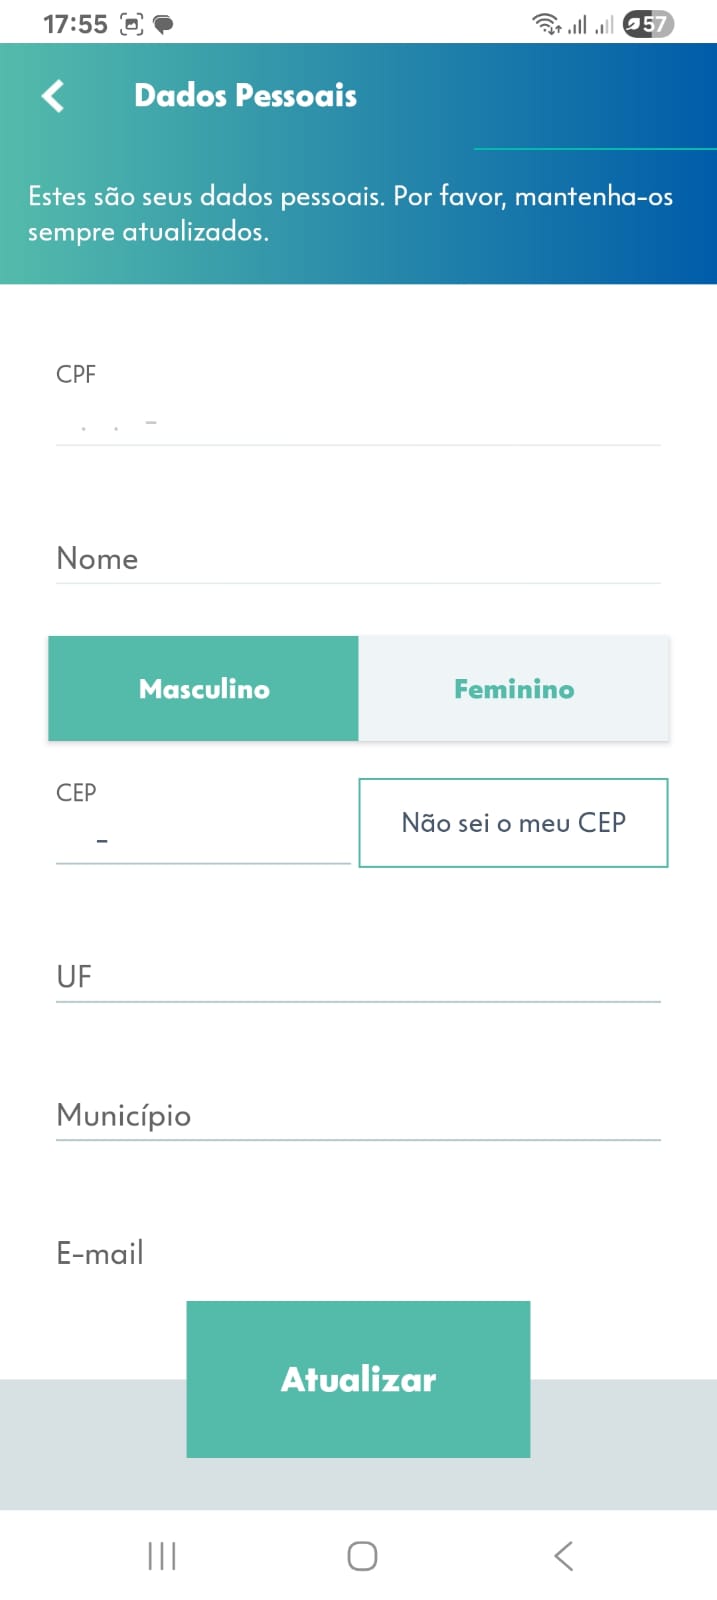Screen dimensions: 717x1600
Task: Tap the Wi-Fi status icon
Action: coord(546,24)
